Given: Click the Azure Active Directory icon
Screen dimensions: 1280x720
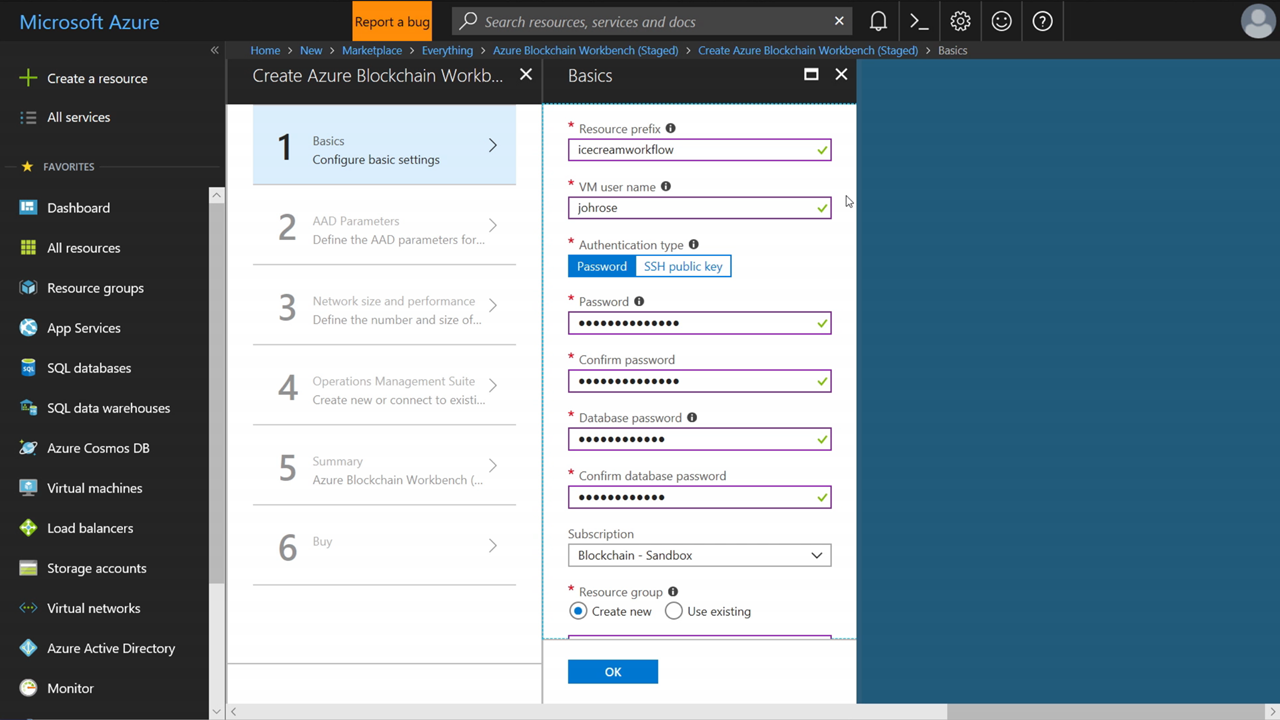Looking at the screenshot, I should click(28, 648).
